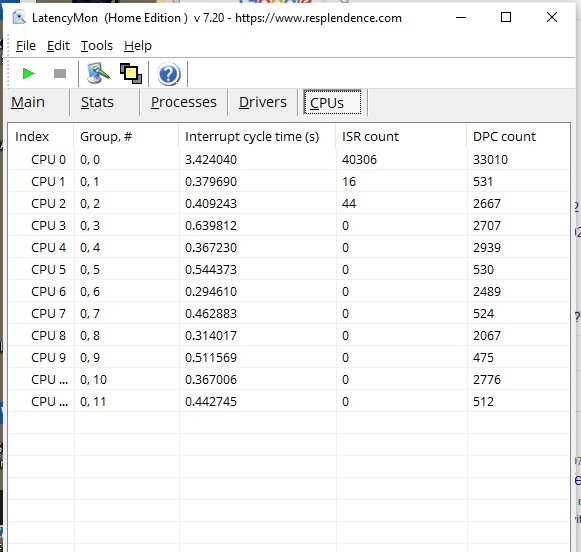Click the DPC count value 2776
Viewport: 581px width, 552px height.
(x=487, y=379)
